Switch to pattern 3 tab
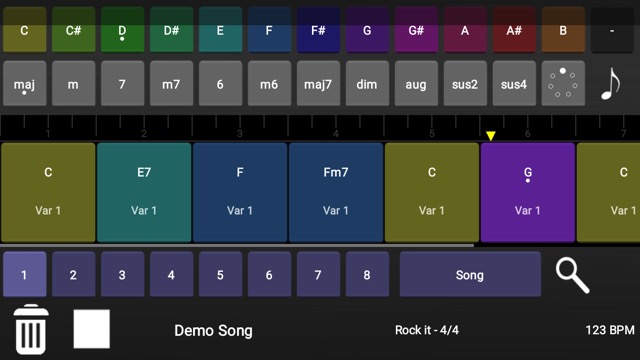This screenshot has height=360, width=640. [122, 274]
